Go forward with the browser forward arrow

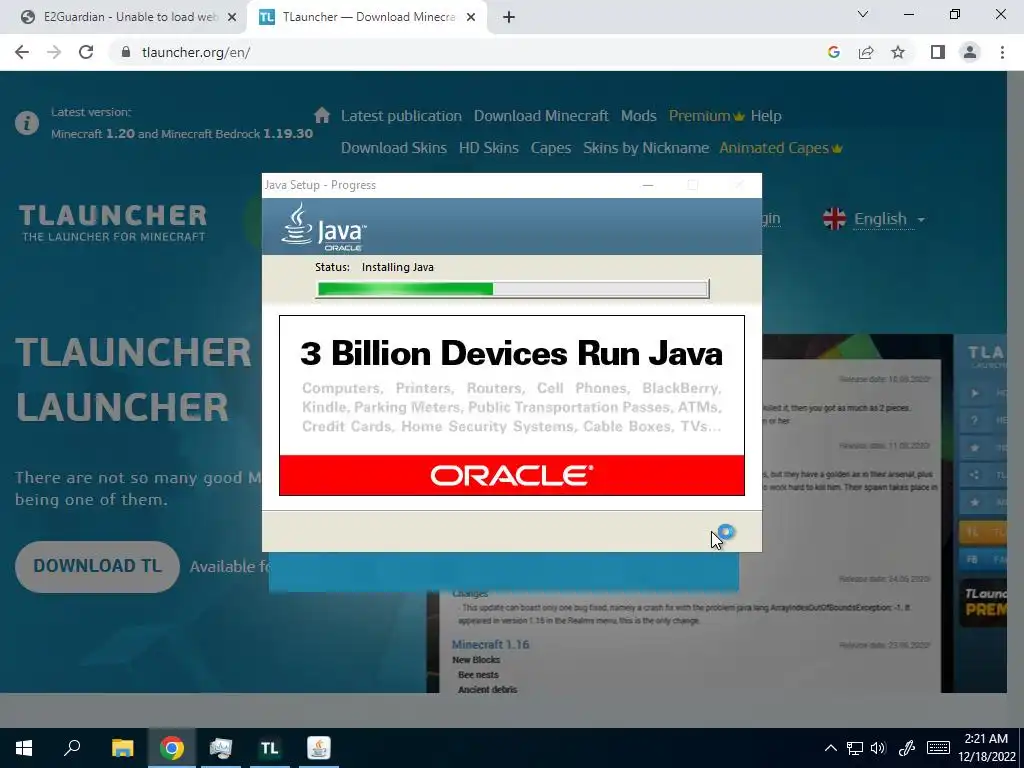coord(54,52)
